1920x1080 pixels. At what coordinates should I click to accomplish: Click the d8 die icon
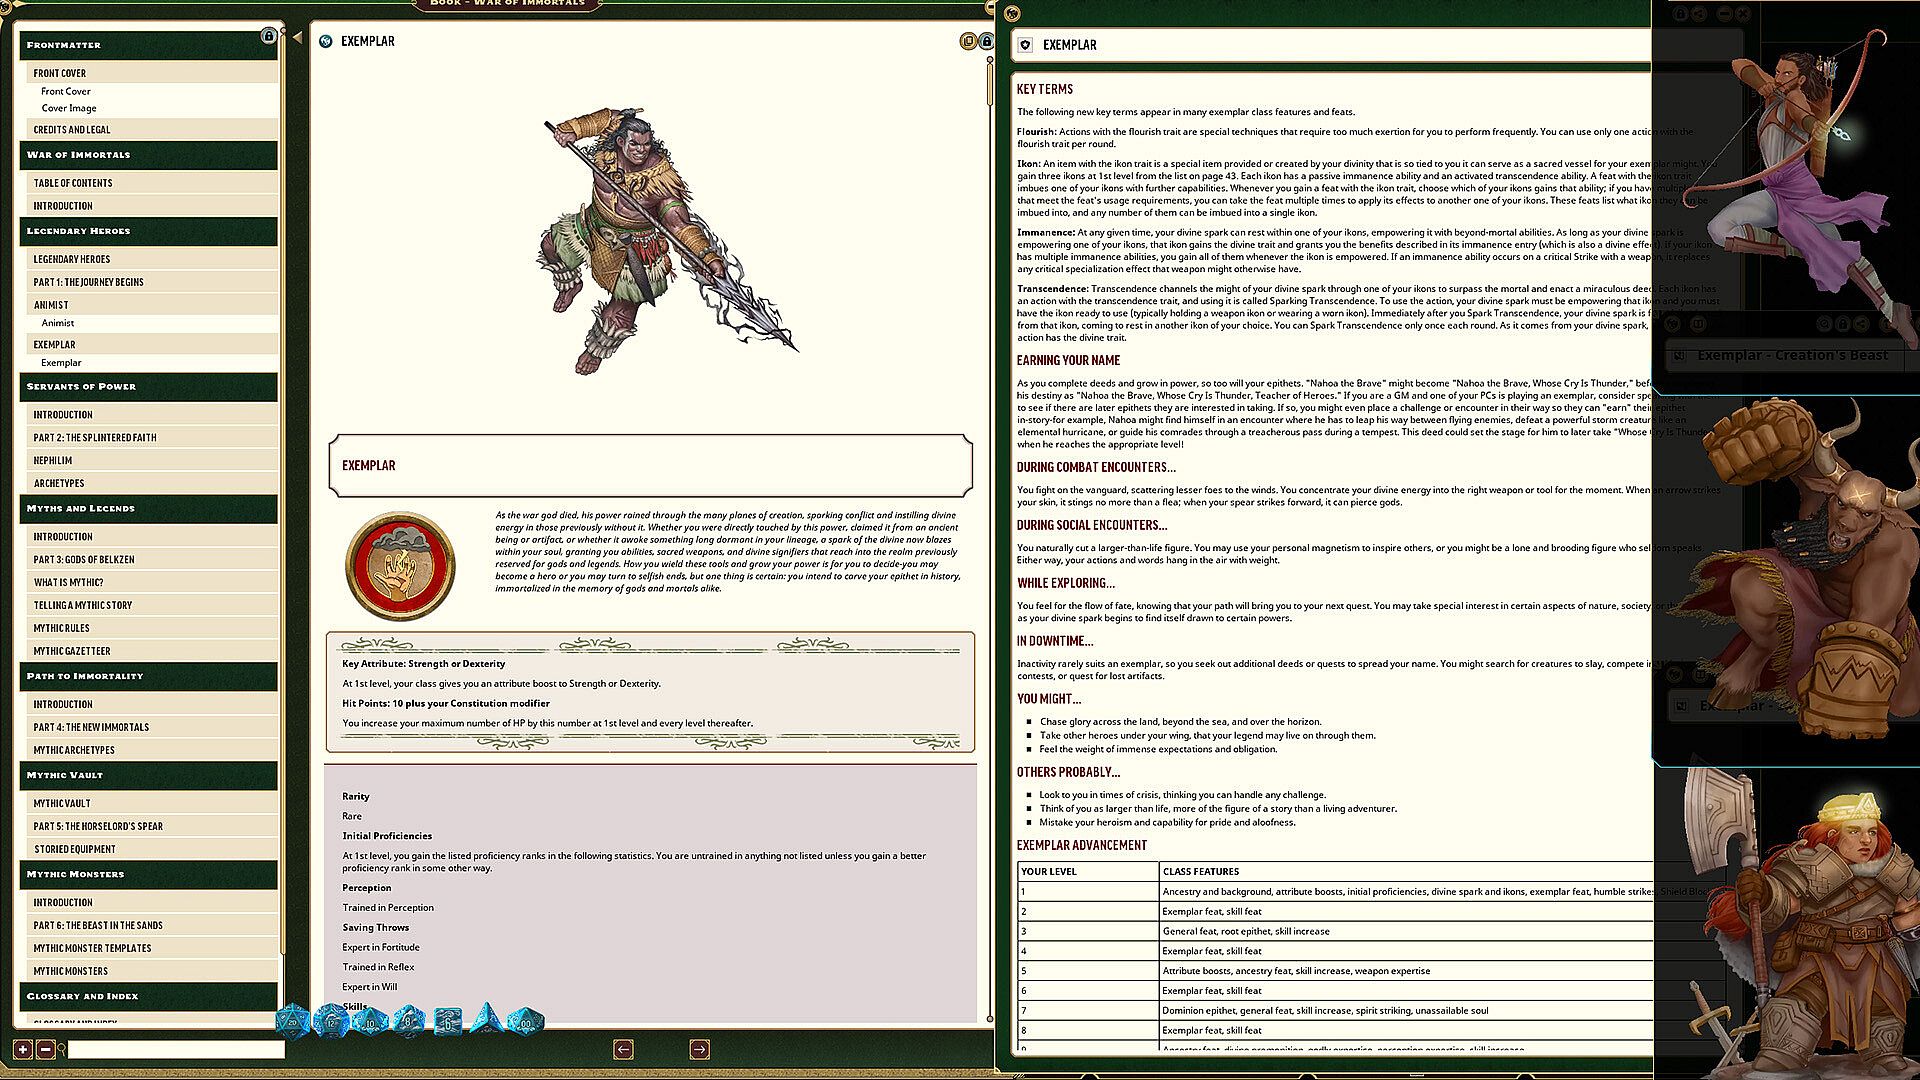click(409, 1022)
